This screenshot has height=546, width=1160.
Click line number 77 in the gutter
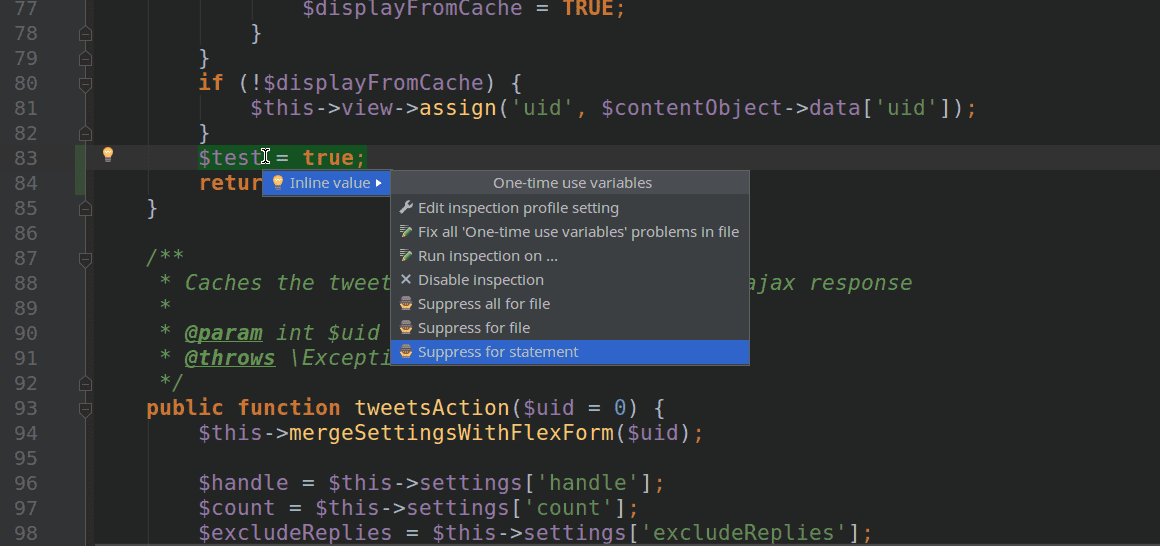(x=26, y=9)
